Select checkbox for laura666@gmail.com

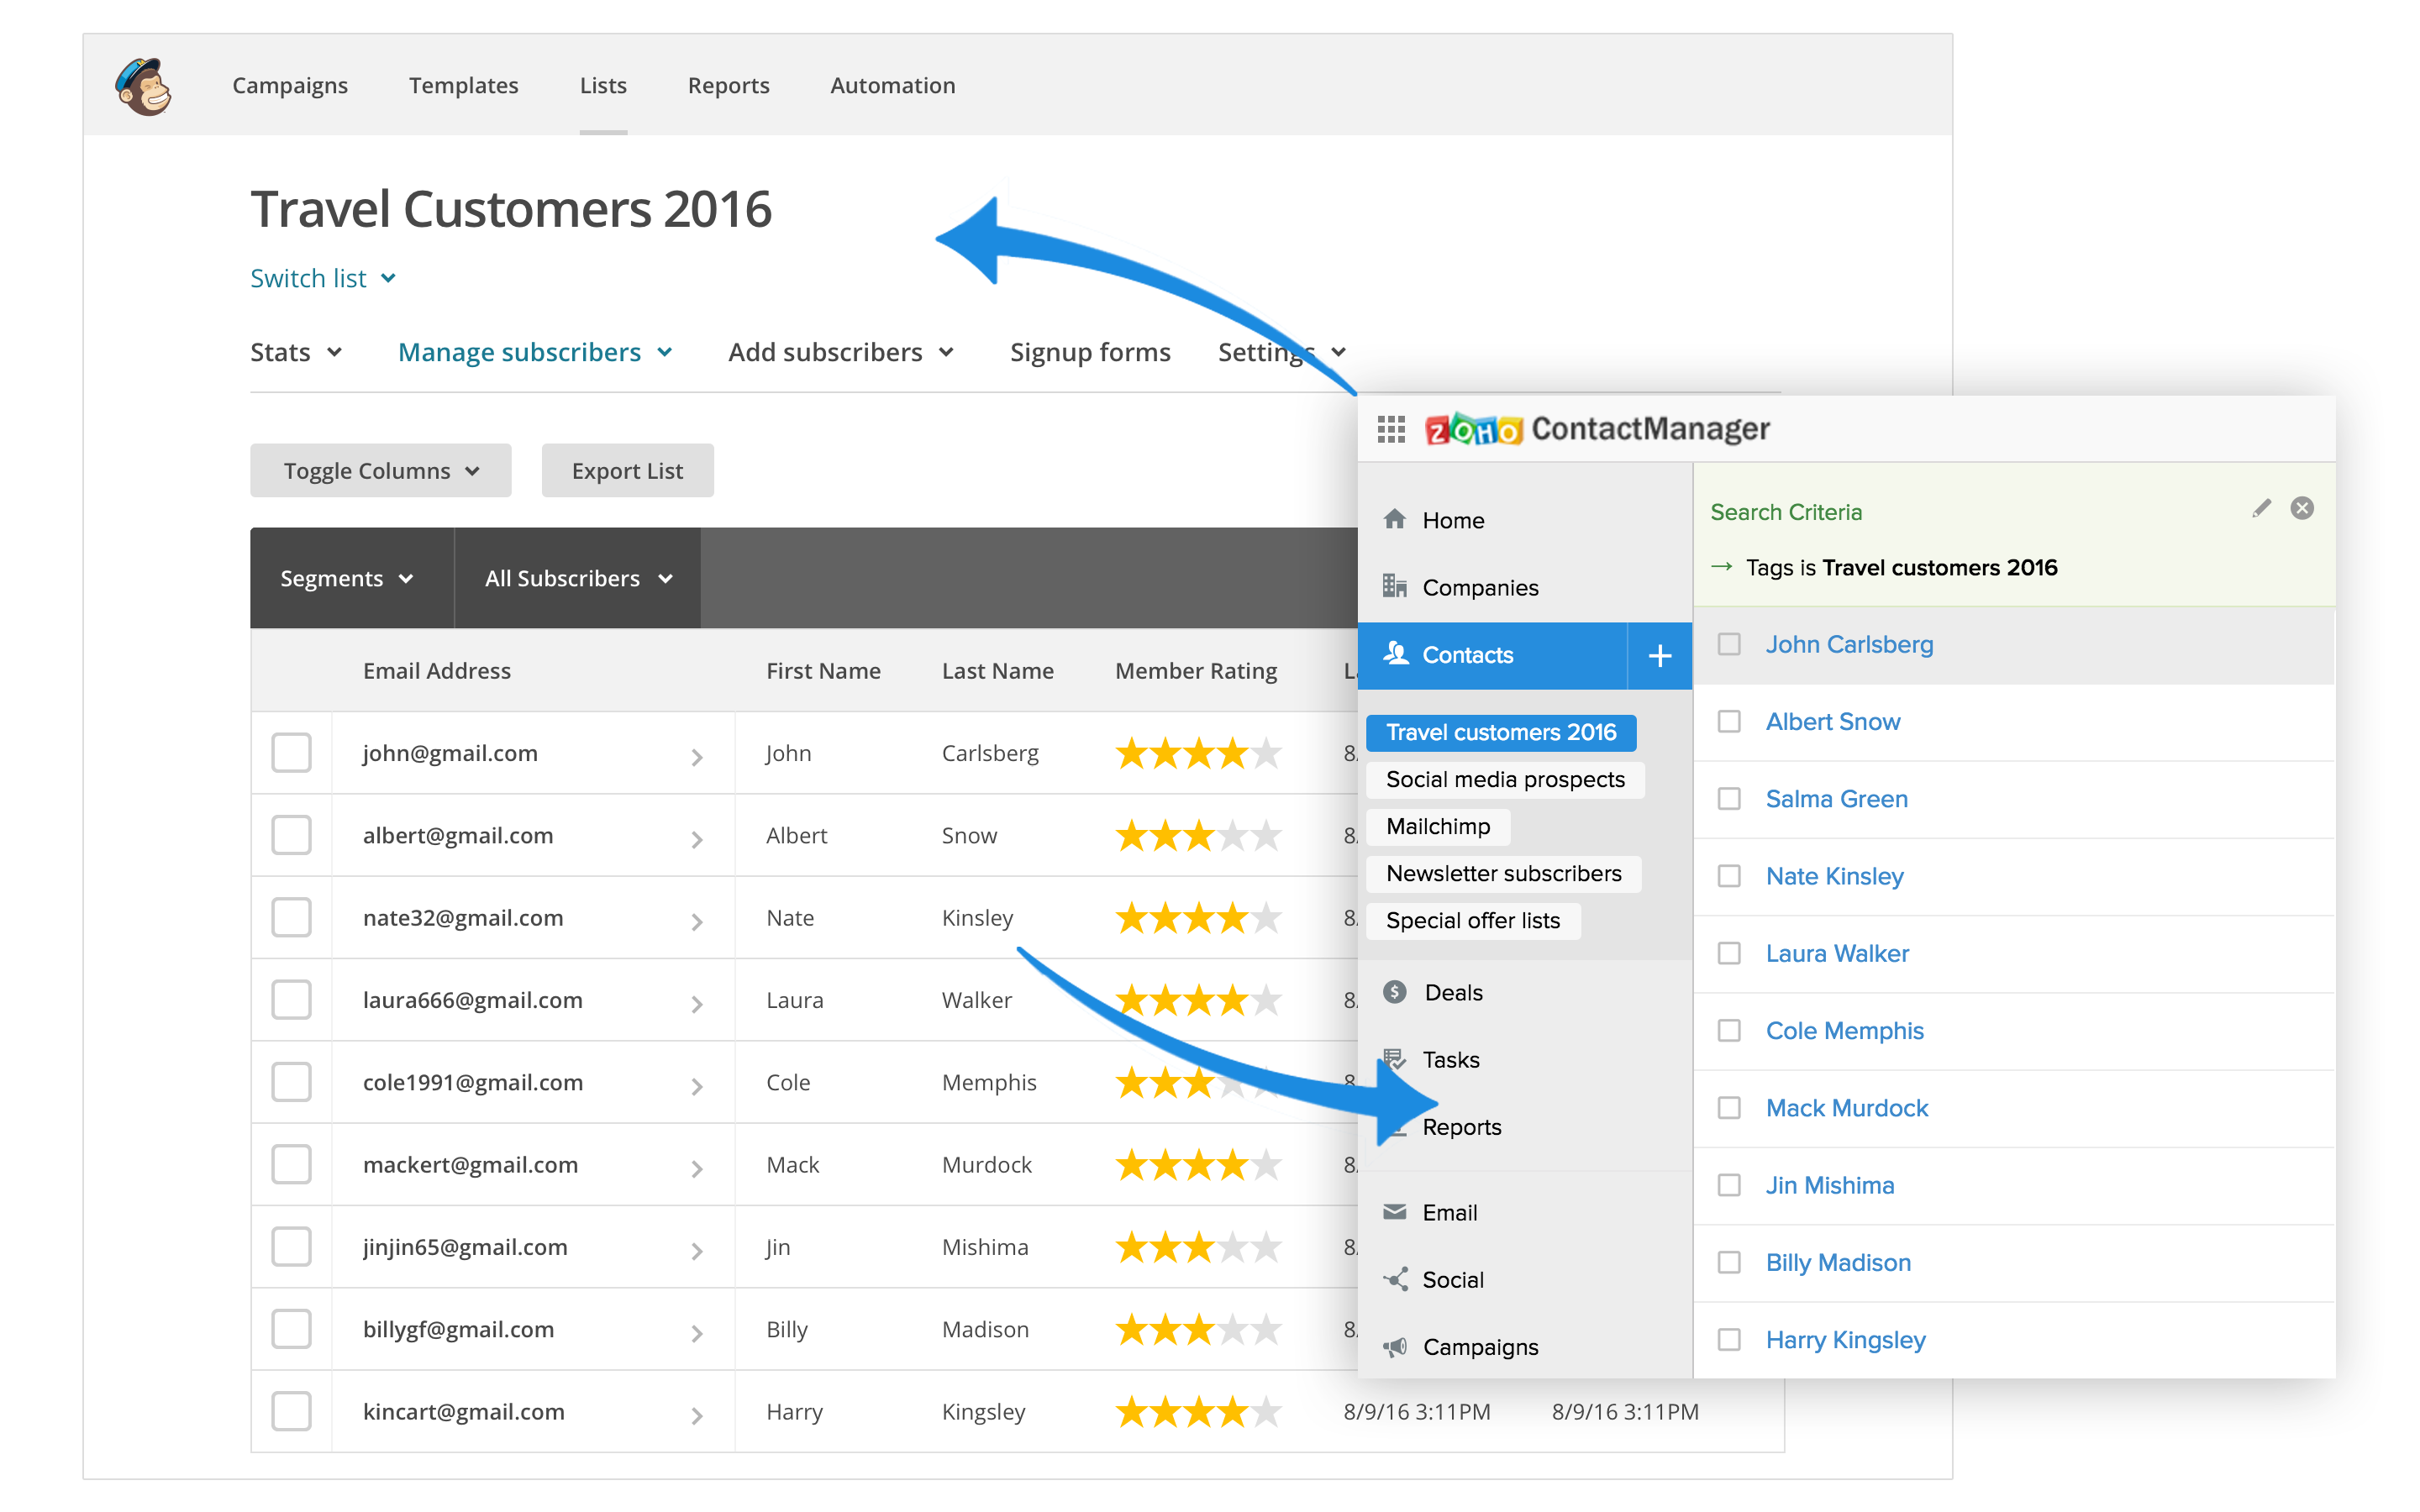[291, 1000]
